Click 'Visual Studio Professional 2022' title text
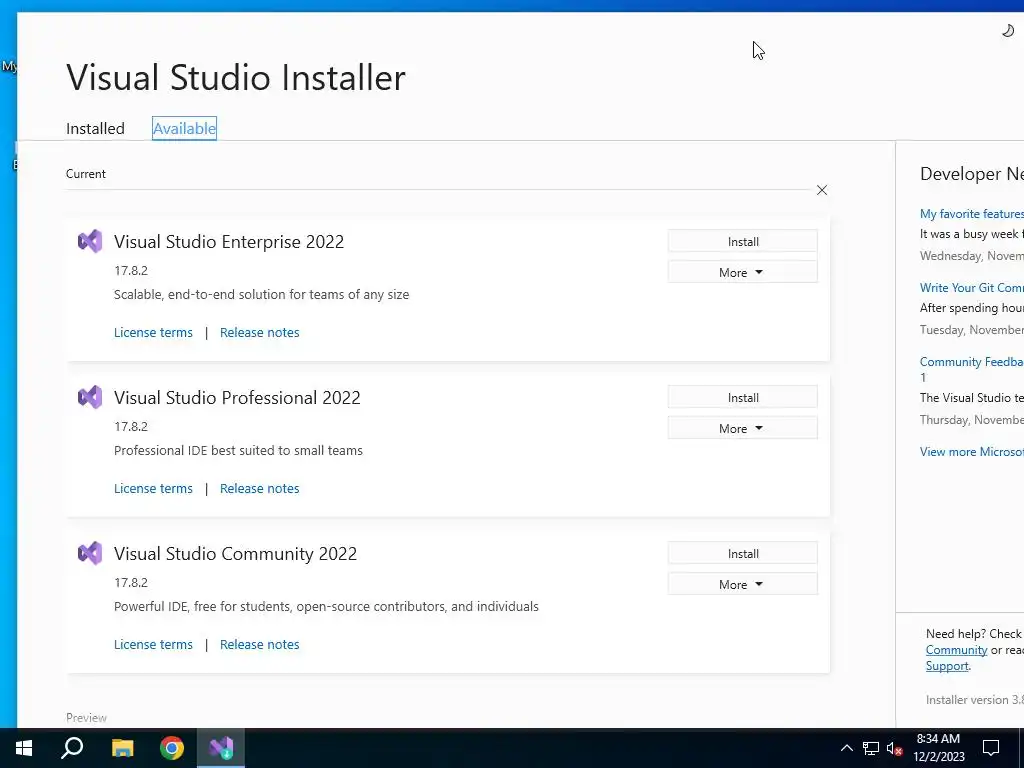 (x=237, y=397)
